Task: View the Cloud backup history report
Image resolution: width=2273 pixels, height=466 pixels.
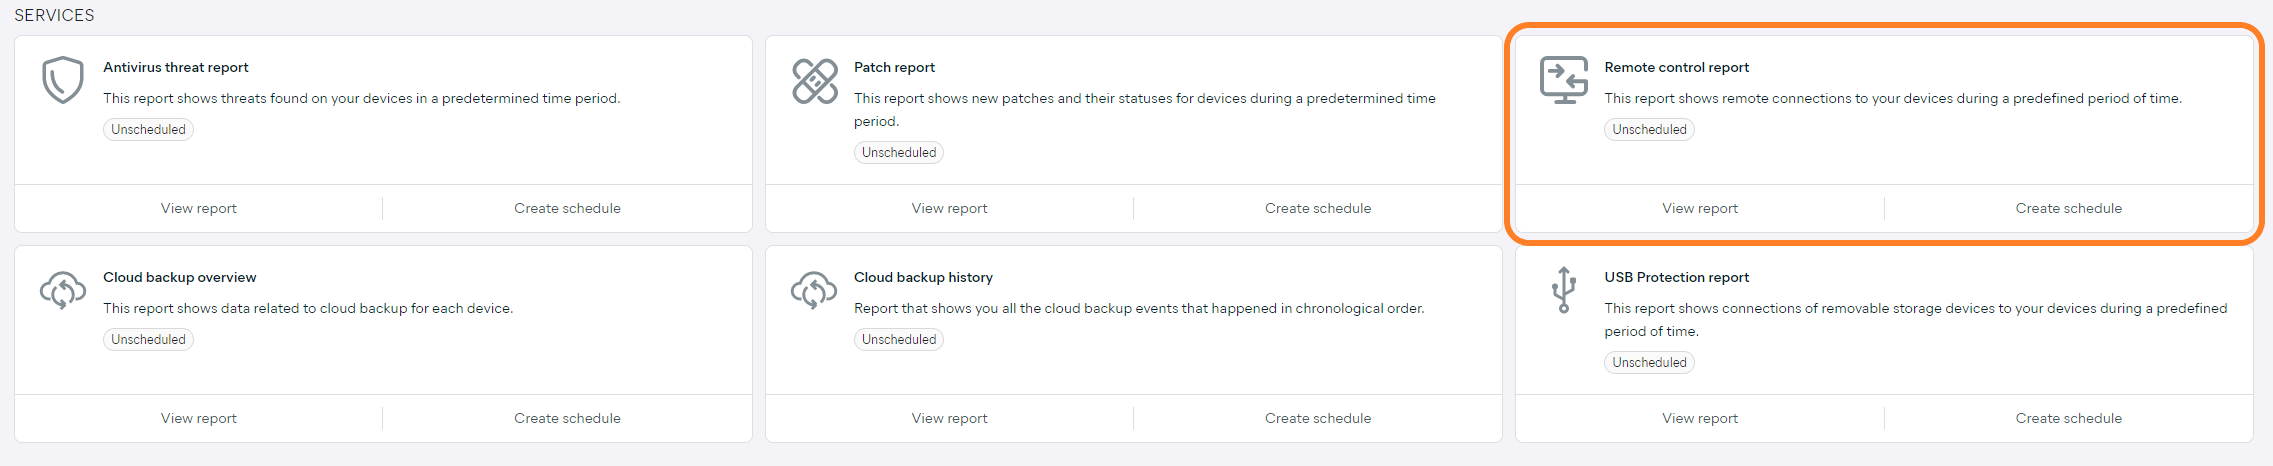Action: click(949, 418)
